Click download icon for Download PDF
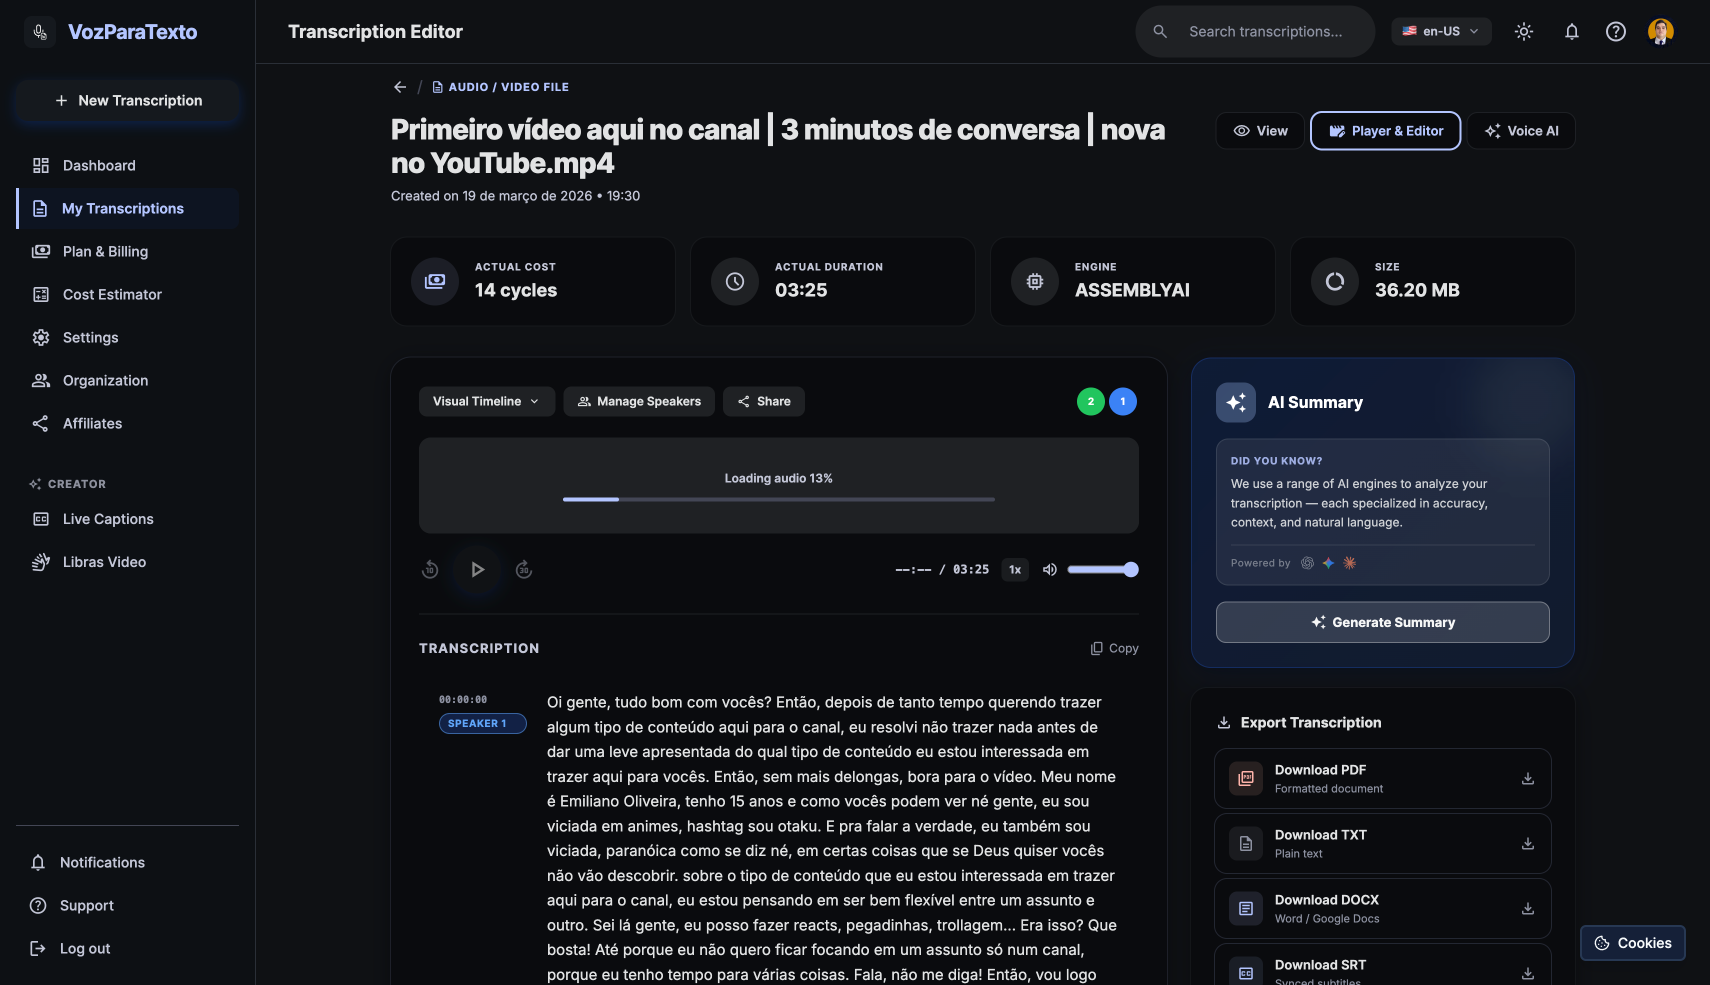Screen dimensions: 1710x985 coord(1528,779)
